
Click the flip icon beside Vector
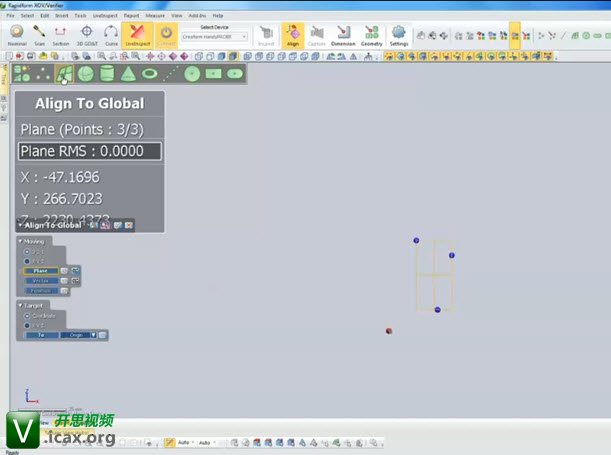(x=75, y=281)
